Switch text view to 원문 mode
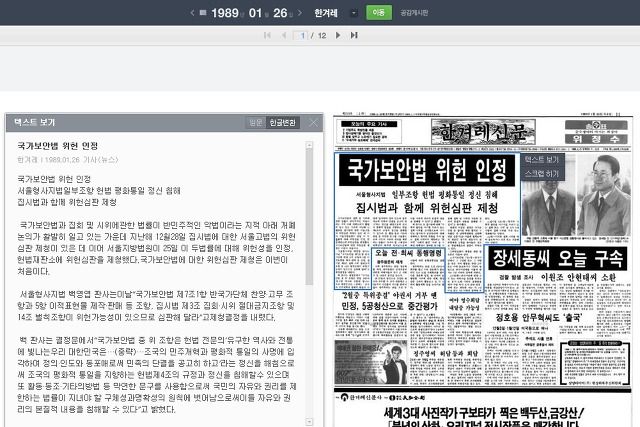This screenshot has width=640, height=427. (256, 122)
